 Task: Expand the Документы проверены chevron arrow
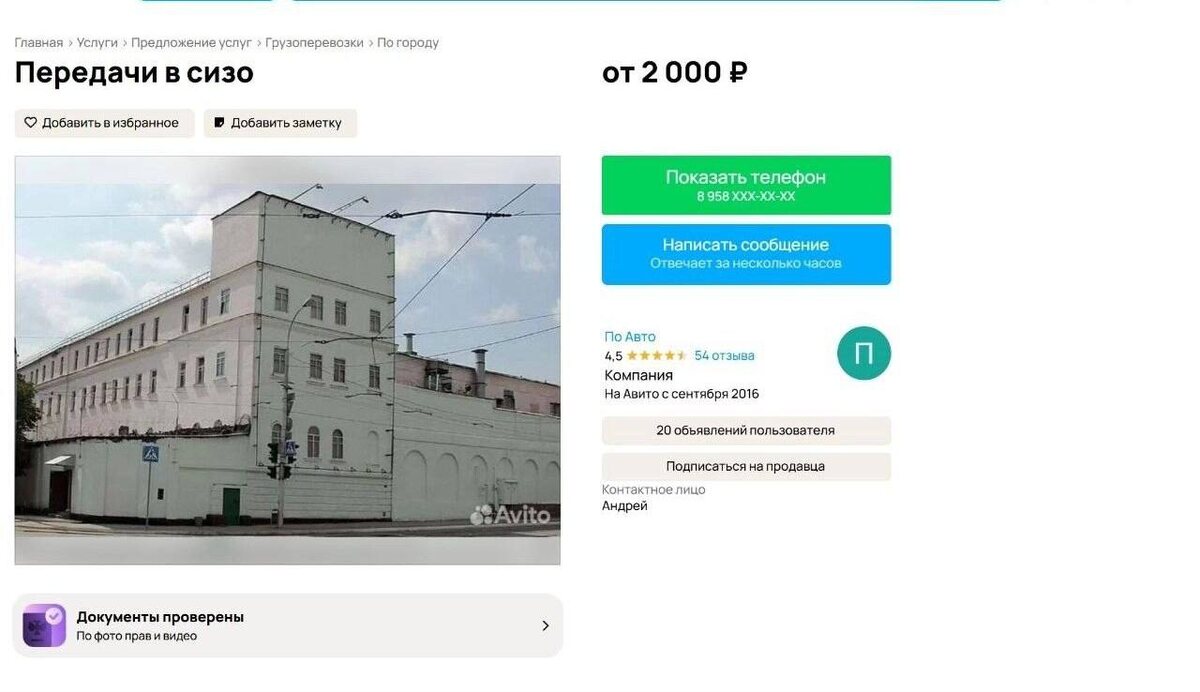click(545, 626)
